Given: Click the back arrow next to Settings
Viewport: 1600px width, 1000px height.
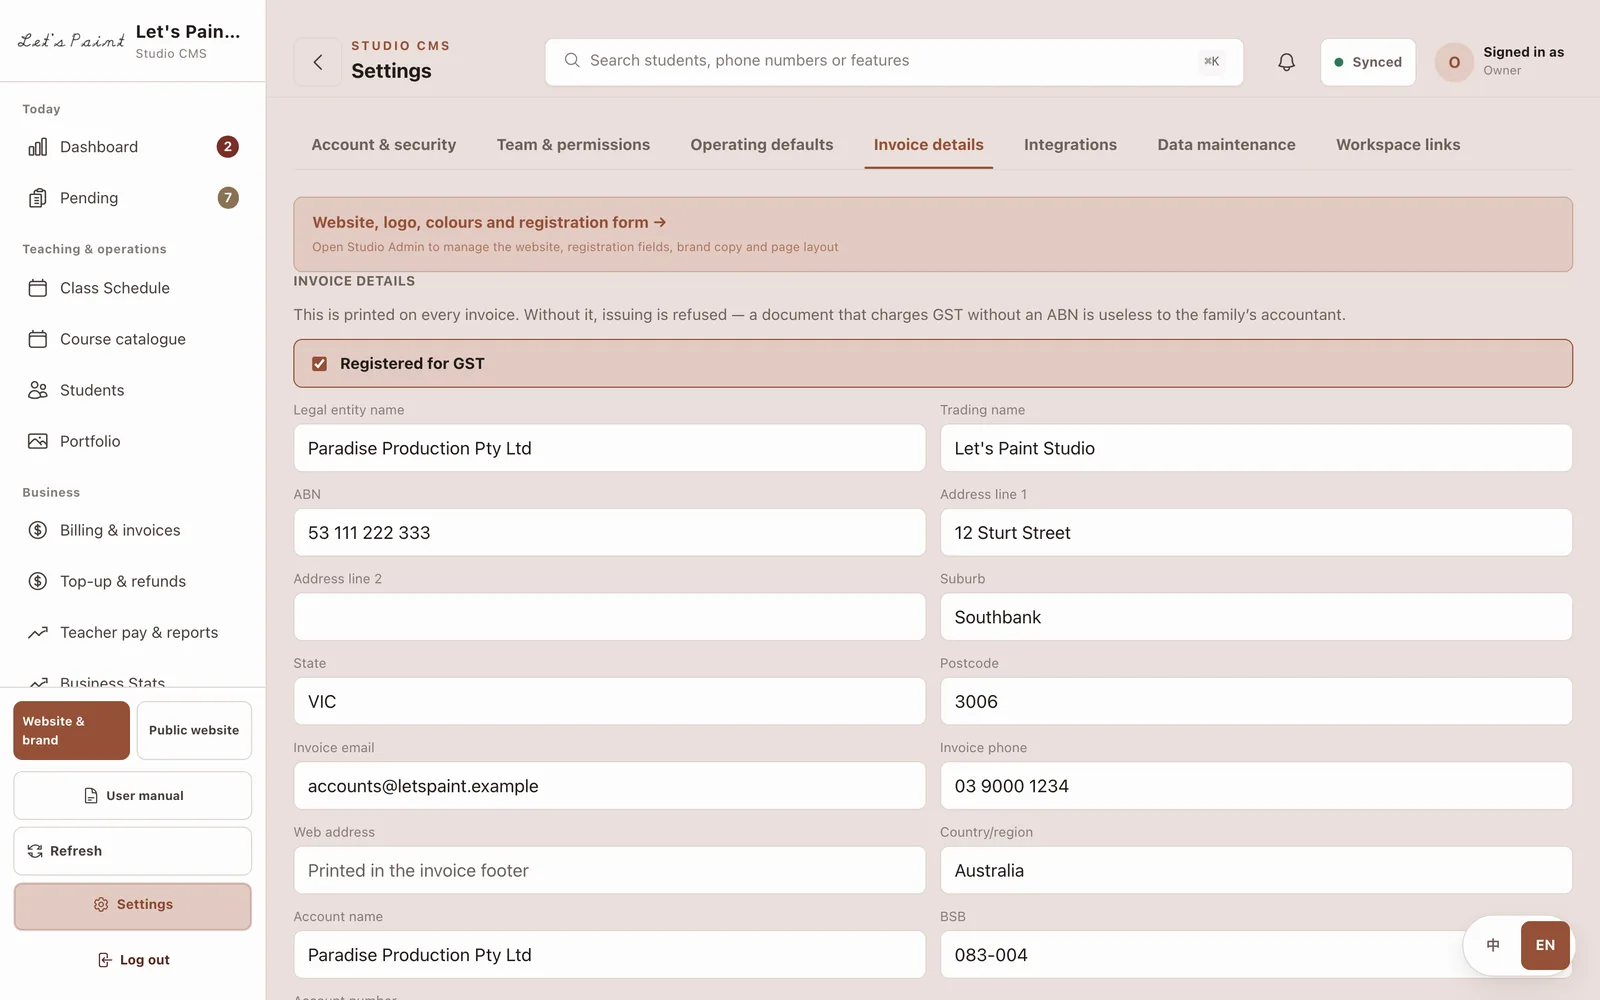Looking at the screenshot, I should click(x=318, y=62).
